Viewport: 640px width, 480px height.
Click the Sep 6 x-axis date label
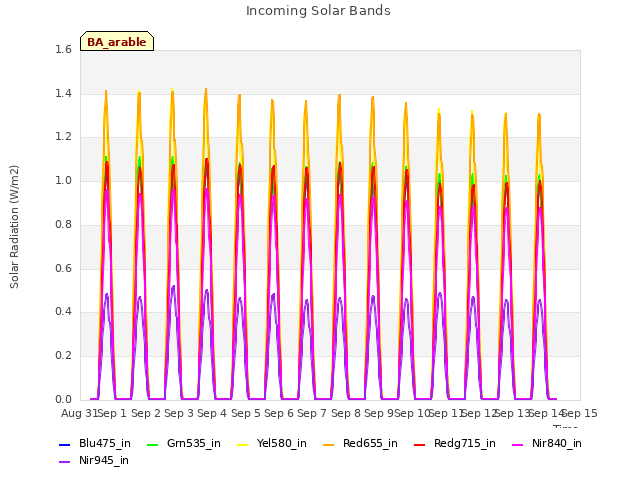pyautogui.click(x=279, y=413)
